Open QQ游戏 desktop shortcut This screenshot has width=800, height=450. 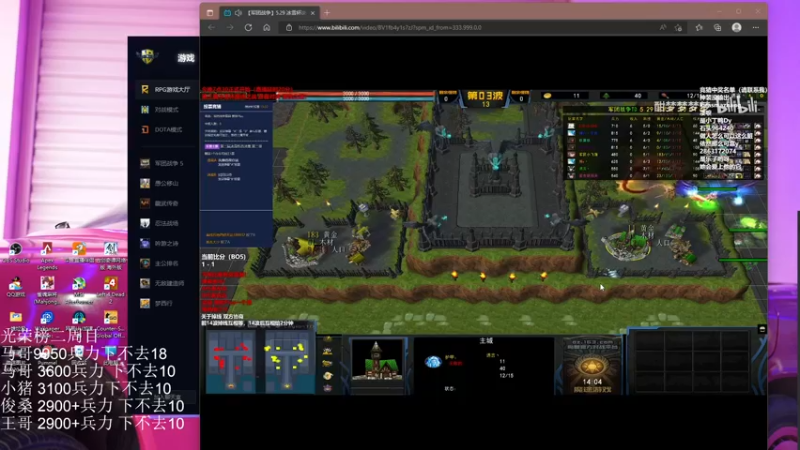coord(16,287)
